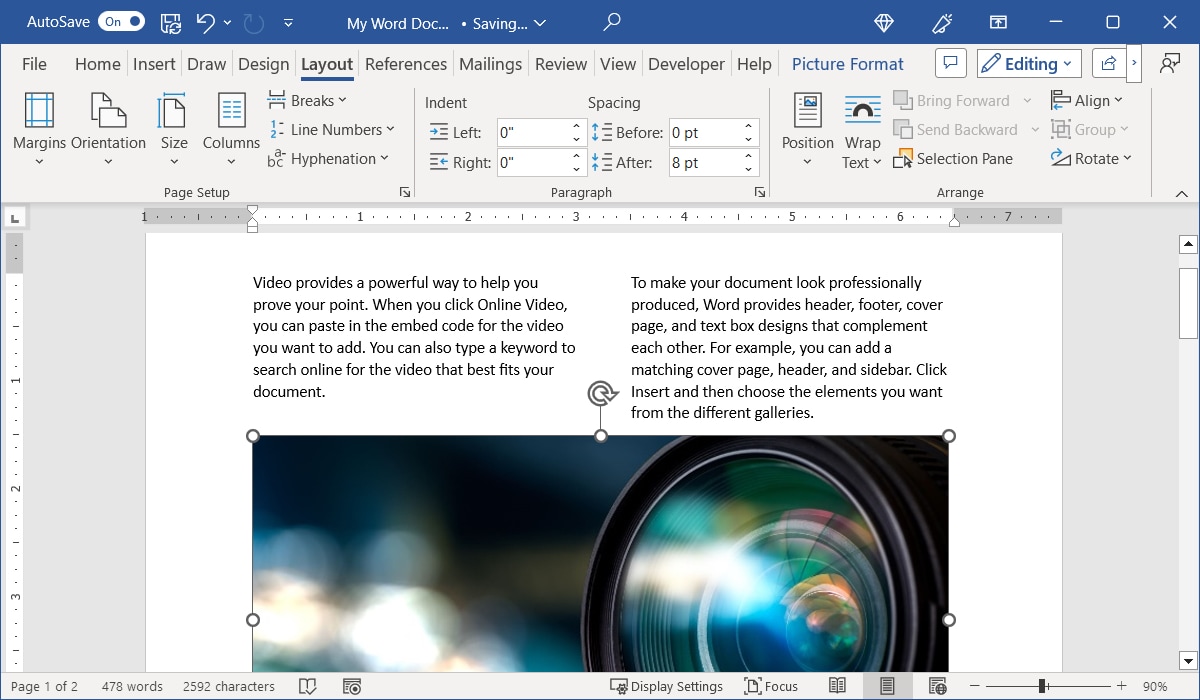Select the Margins tool

pyautogui.click(x=38, y=128)
